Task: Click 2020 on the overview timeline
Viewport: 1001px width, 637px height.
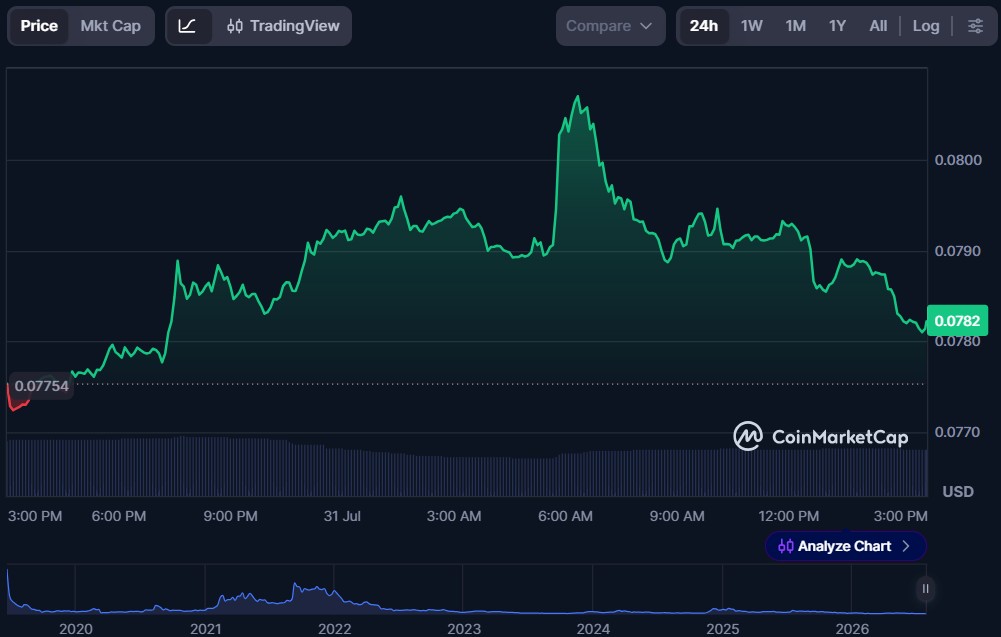Action: [75, 629]
